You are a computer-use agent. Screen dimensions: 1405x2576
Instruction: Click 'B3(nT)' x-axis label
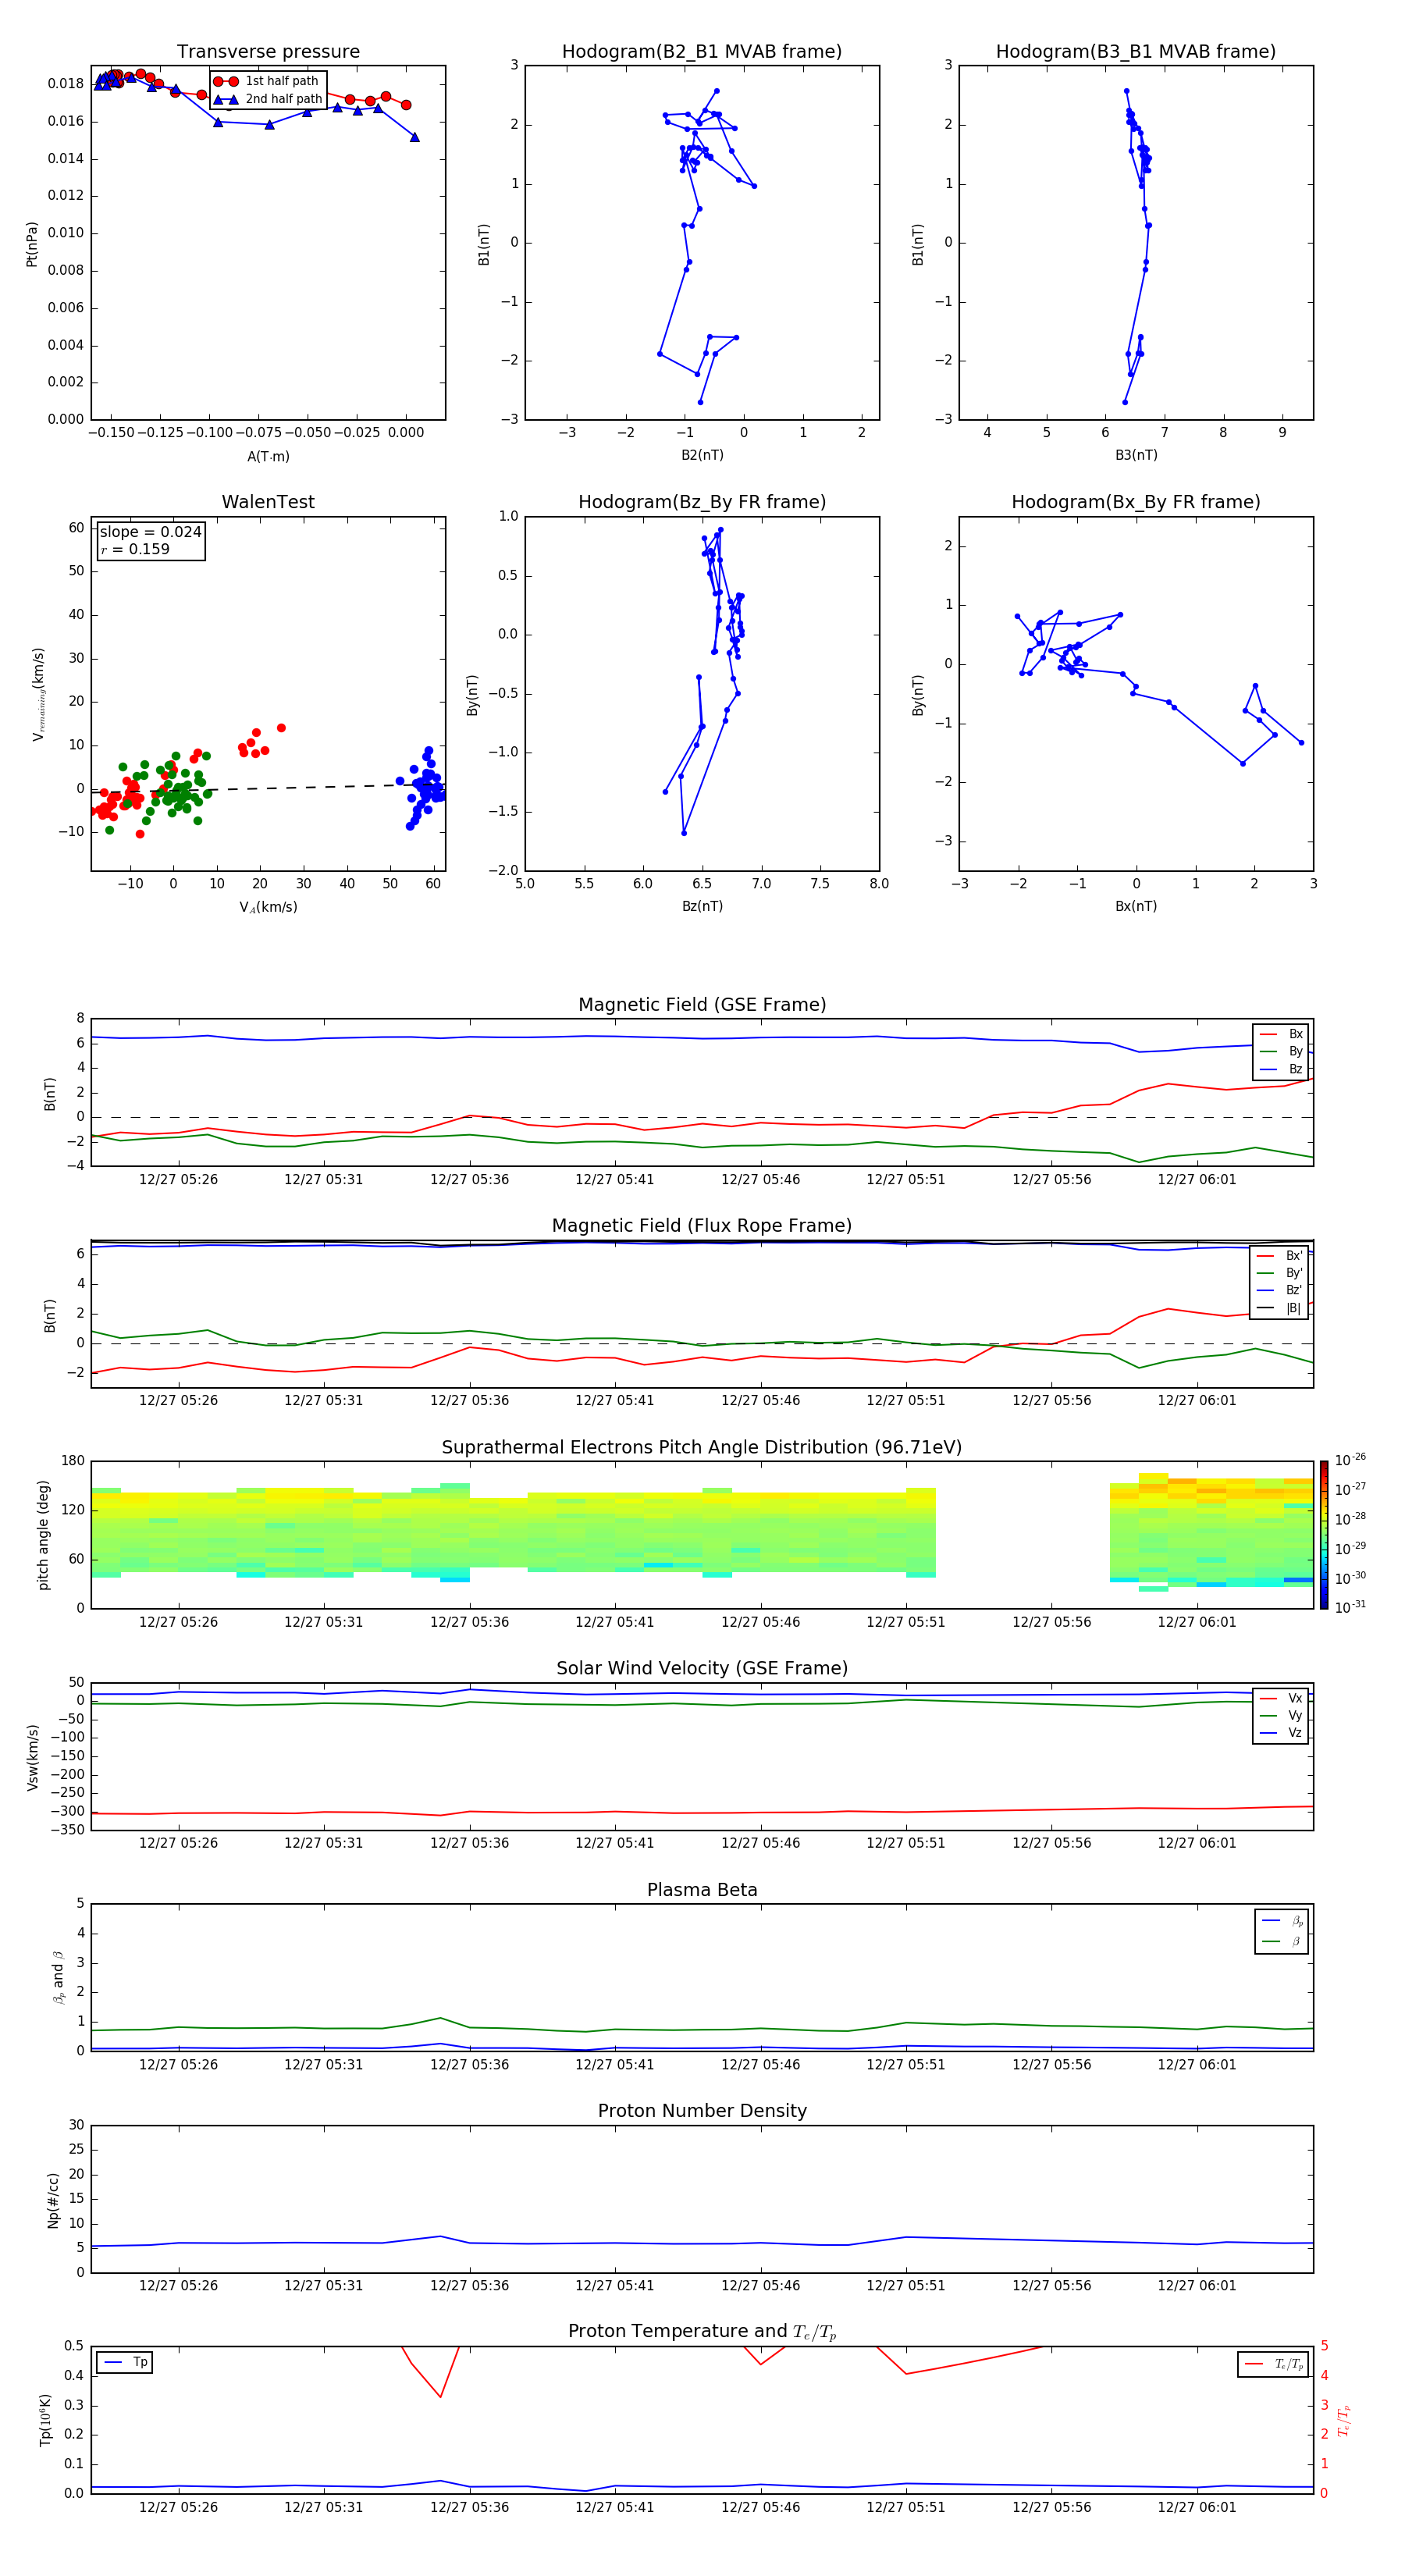pos(1136,455)
